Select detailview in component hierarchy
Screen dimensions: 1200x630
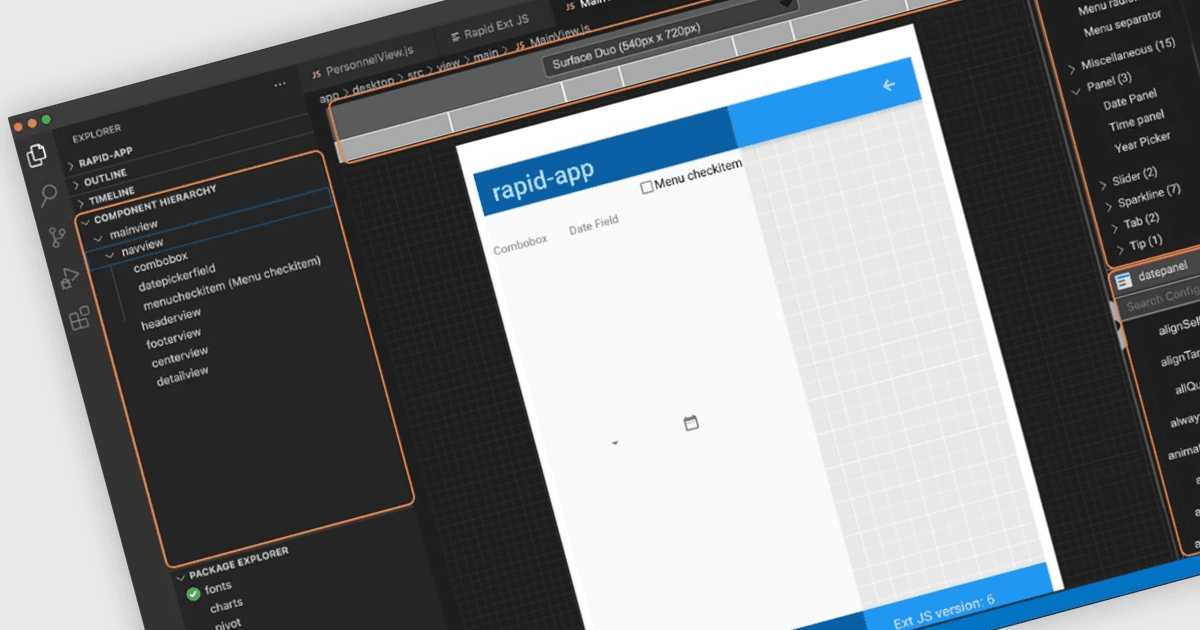click(x=182, y=376)
